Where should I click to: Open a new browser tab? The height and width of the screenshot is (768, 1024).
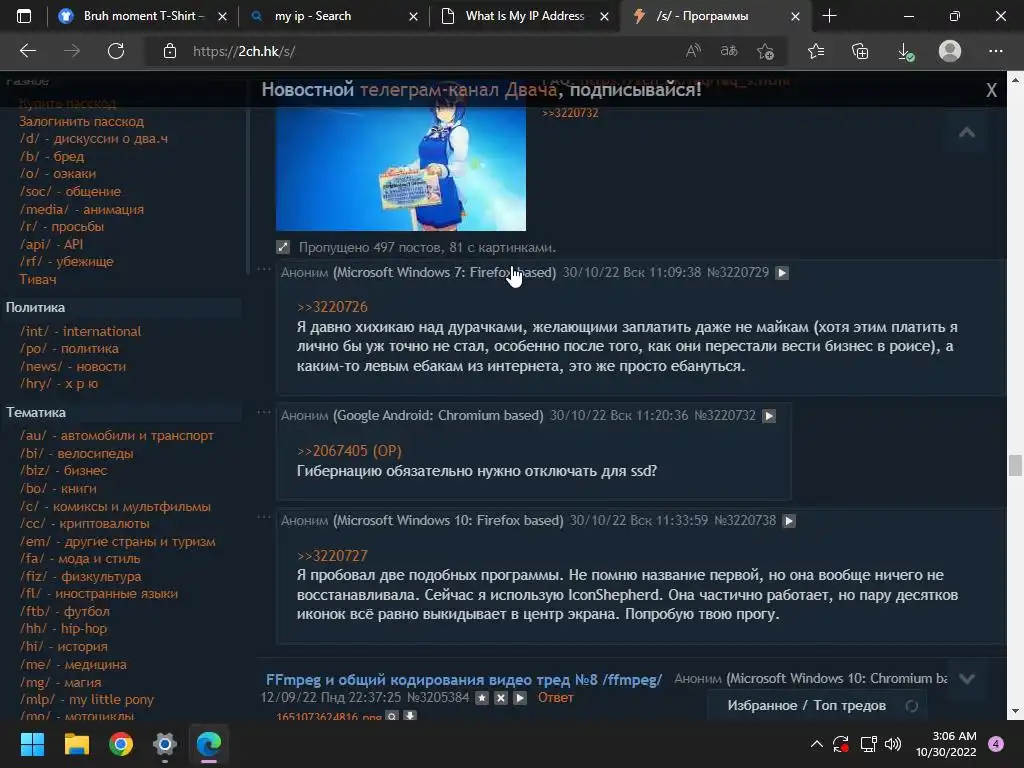coord(829,16)
